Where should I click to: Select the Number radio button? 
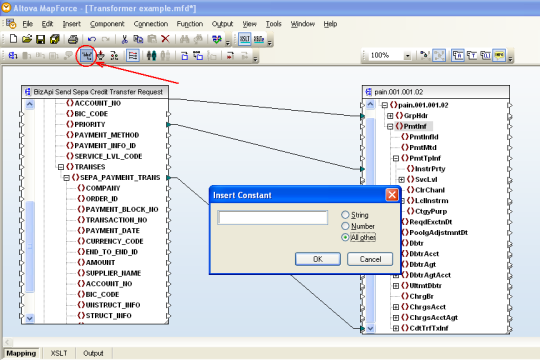coord(345,226)
